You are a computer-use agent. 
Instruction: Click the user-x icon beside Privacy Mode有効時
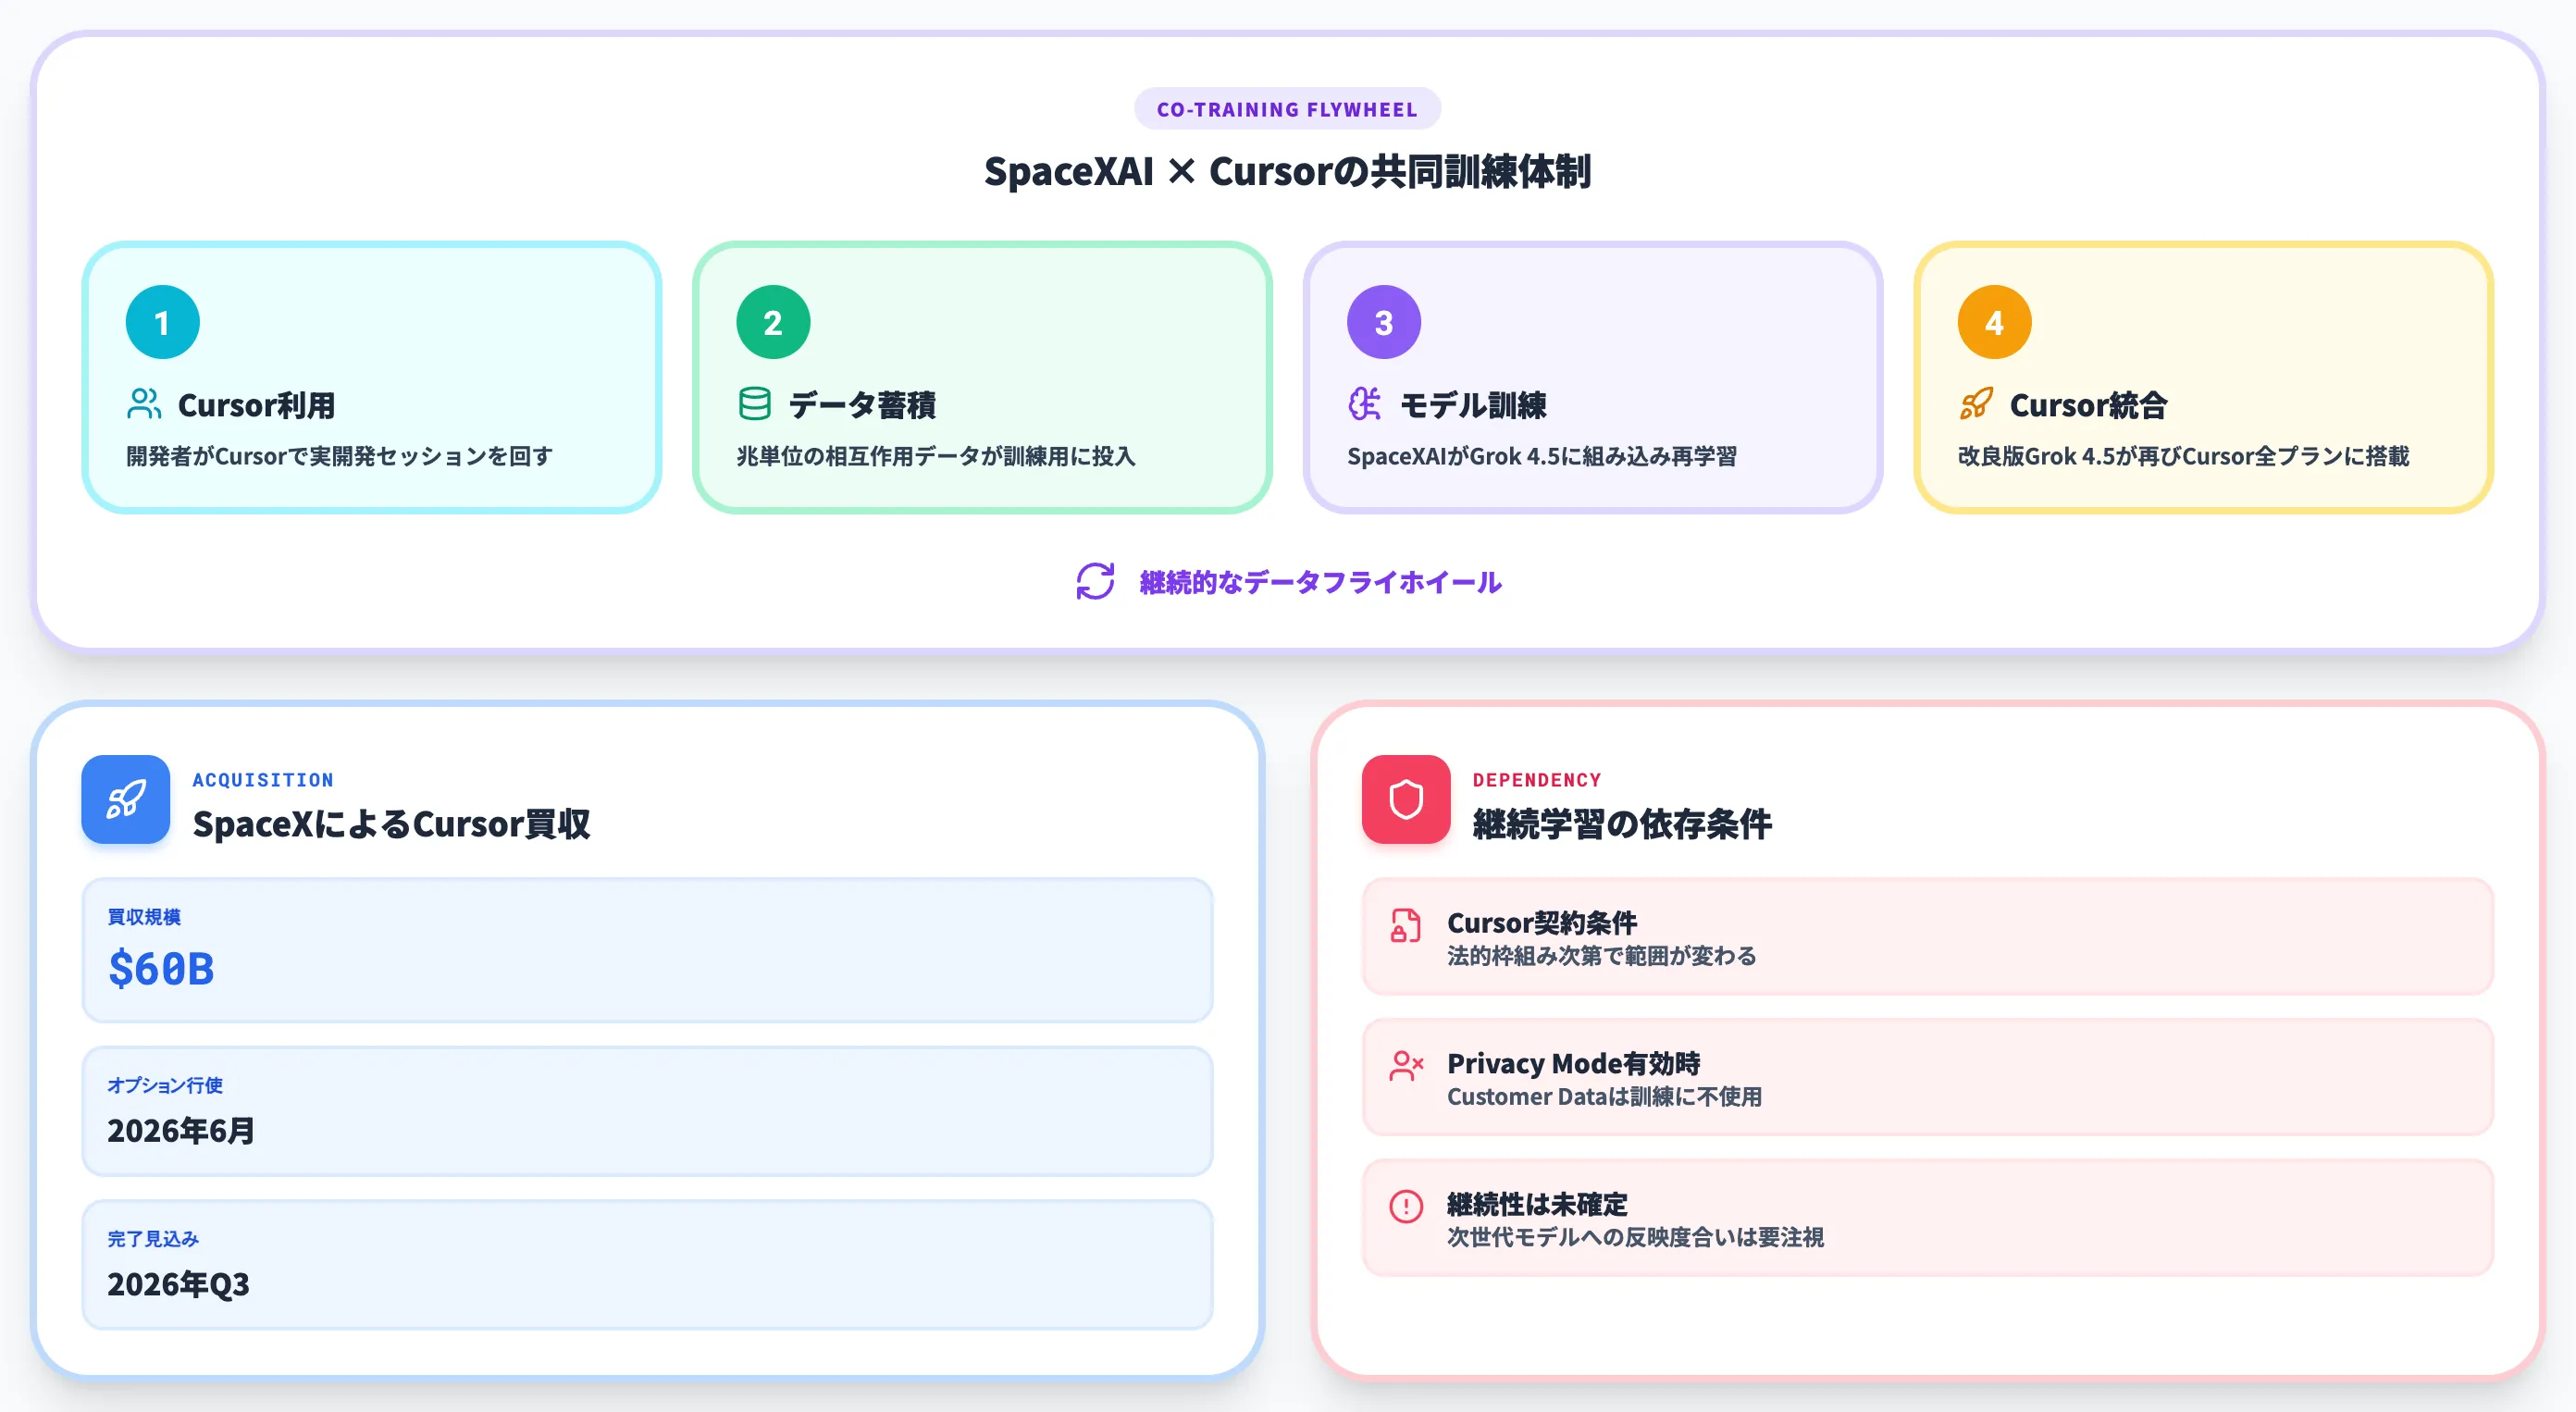(x=1406, y=1066)
